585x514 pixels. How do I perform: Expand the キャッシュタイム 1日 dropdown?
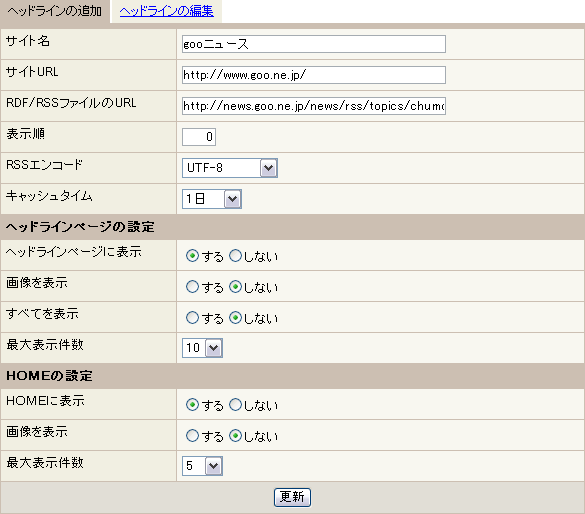pyautogui.click(x=212, y=199)
